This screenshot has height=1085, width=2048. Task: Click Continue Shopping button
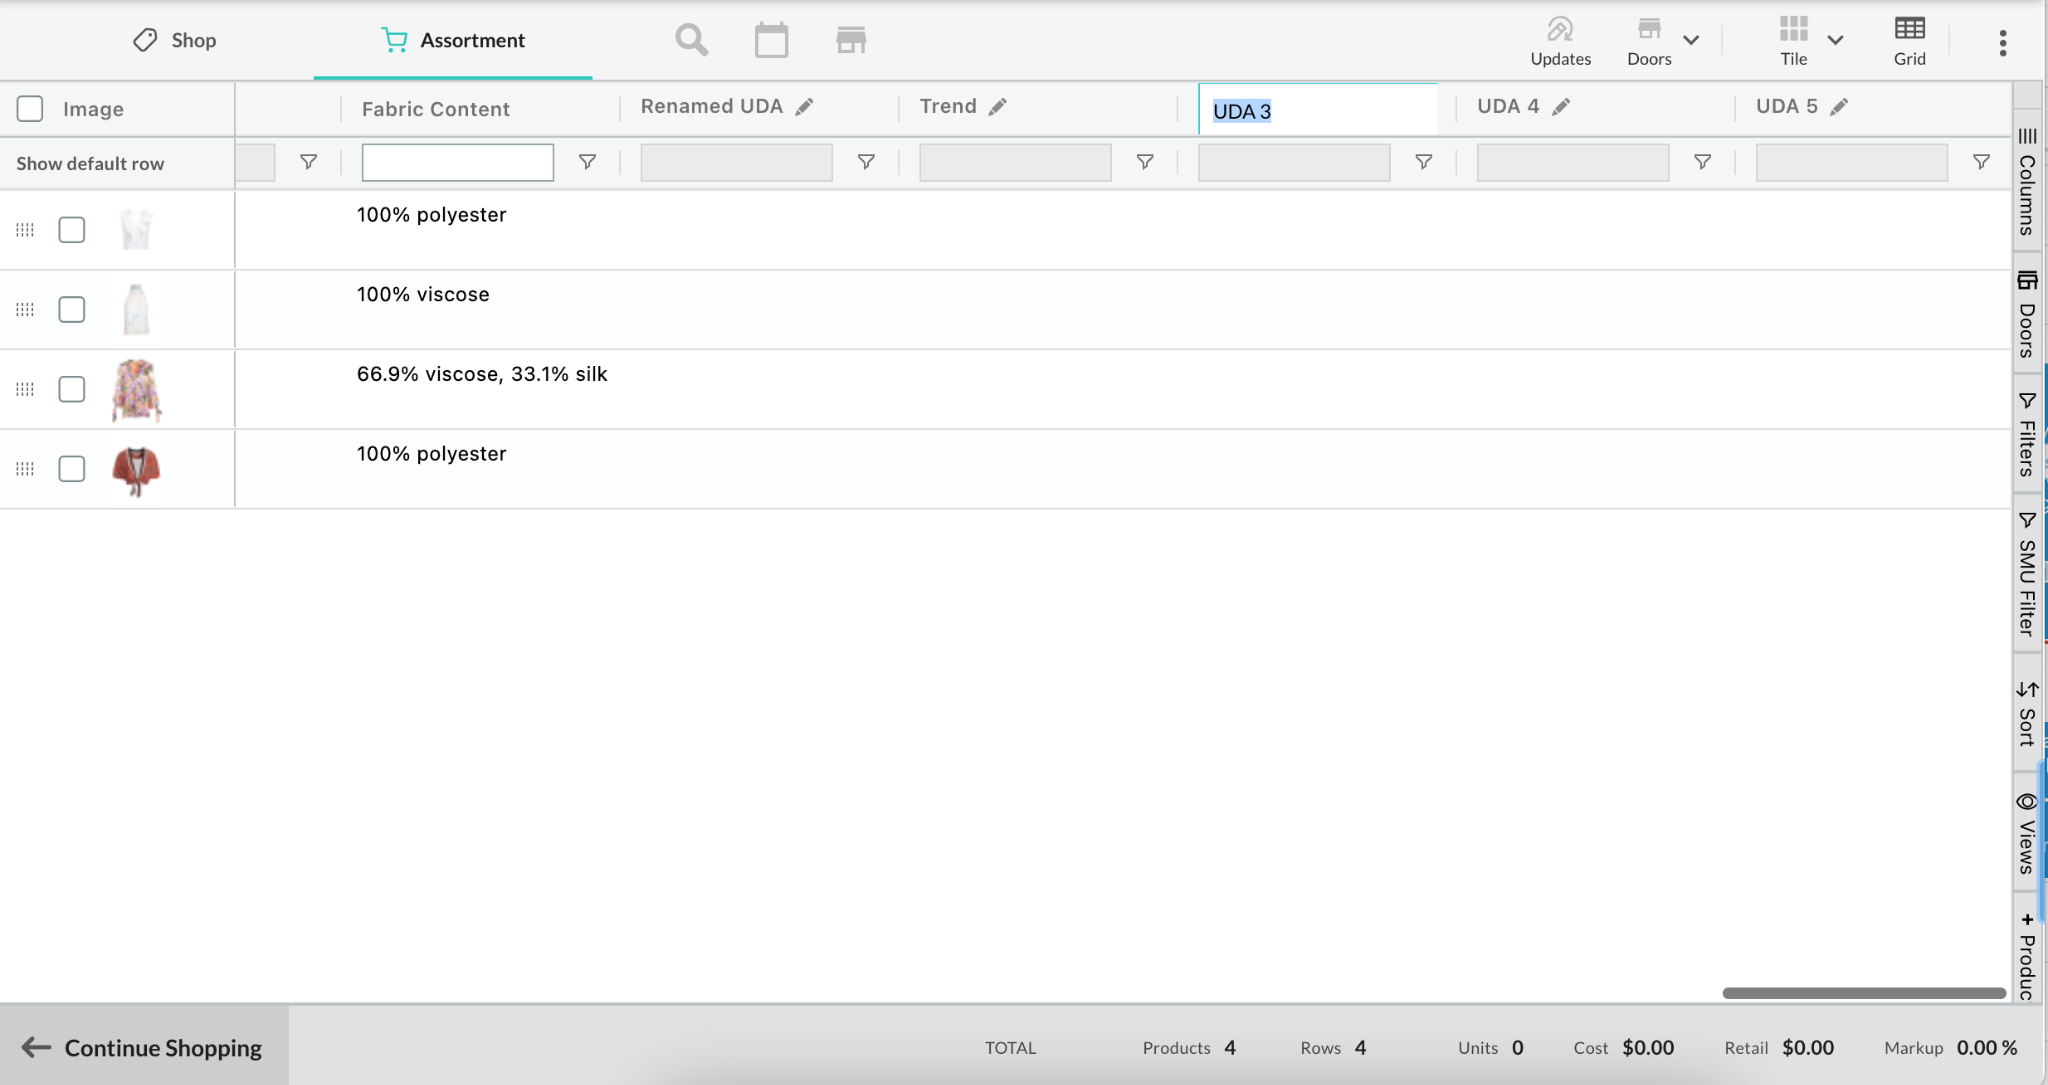143,1047
